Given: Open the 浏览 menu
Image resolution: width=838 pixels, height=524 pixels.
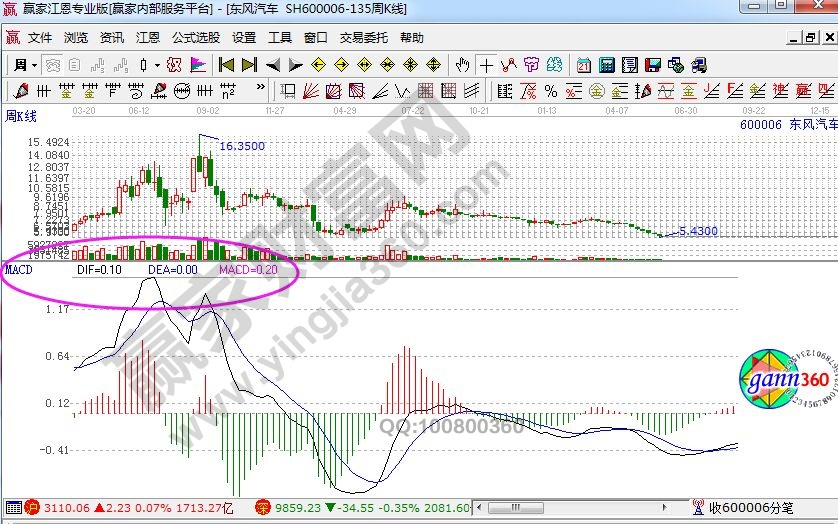Looking at the screenshot, I should pos(75,37).
